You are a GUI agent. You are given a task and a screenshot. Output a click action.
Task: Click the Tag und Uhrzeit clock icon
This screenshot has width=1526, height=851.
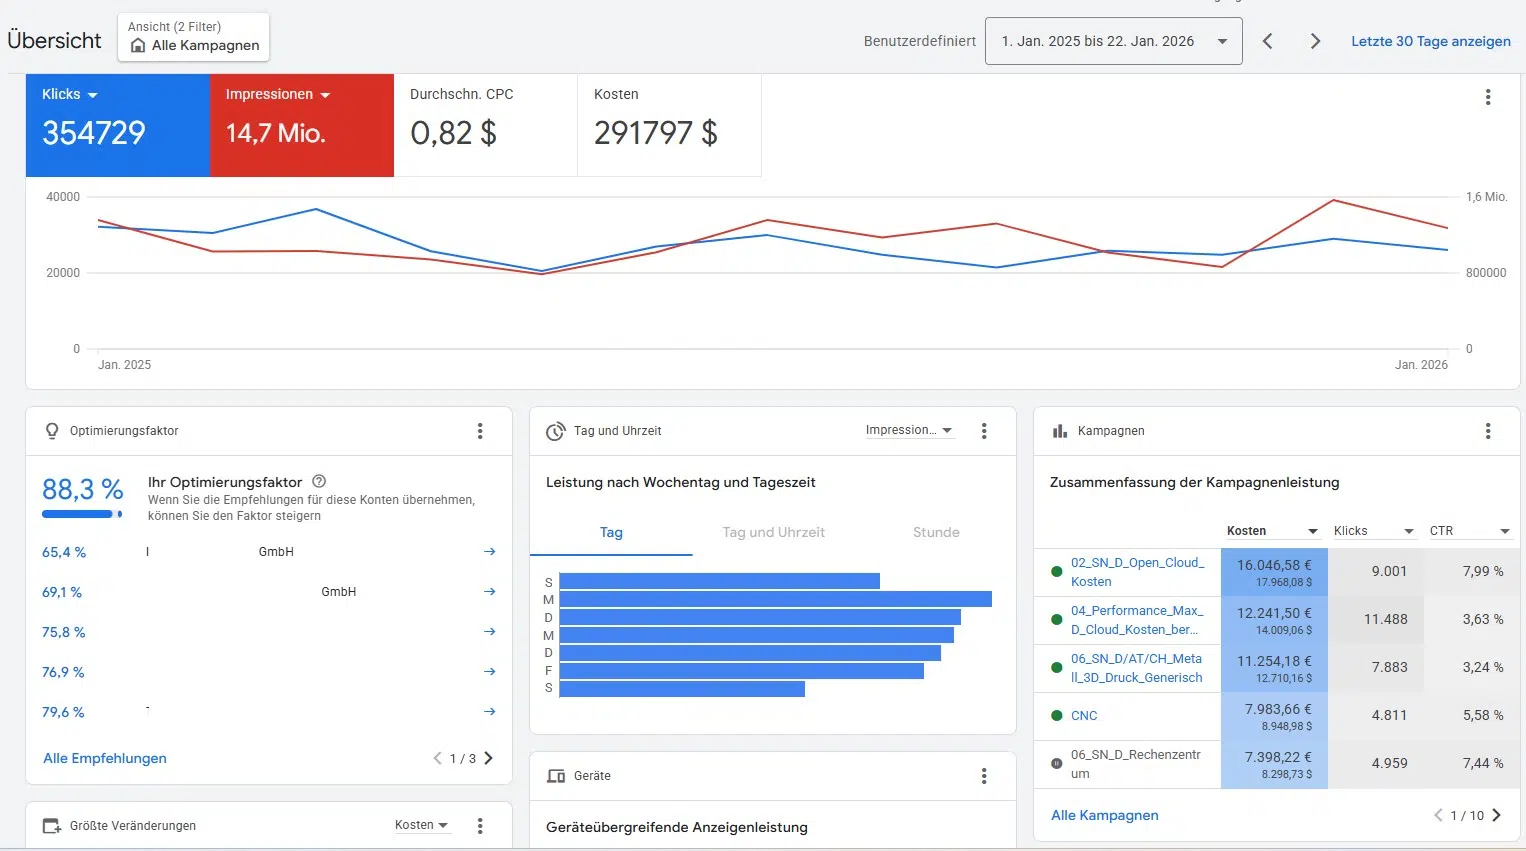pos(555,431)
